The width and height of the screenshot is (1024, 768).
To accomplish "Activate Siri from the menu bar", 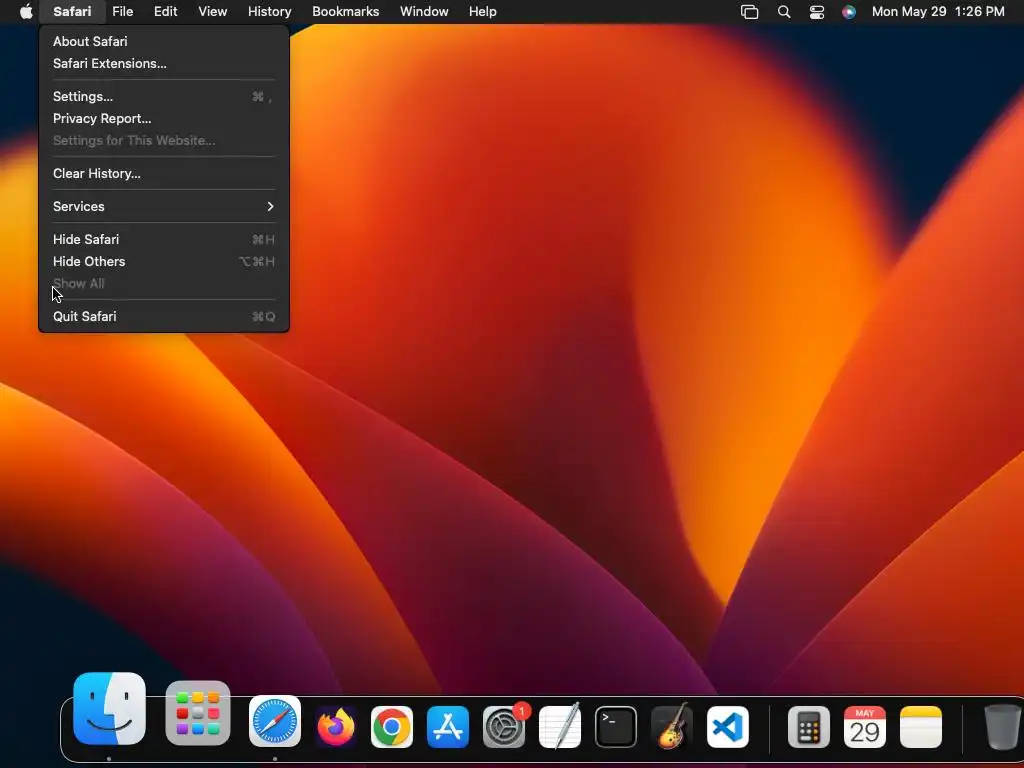I will point(848,11).
